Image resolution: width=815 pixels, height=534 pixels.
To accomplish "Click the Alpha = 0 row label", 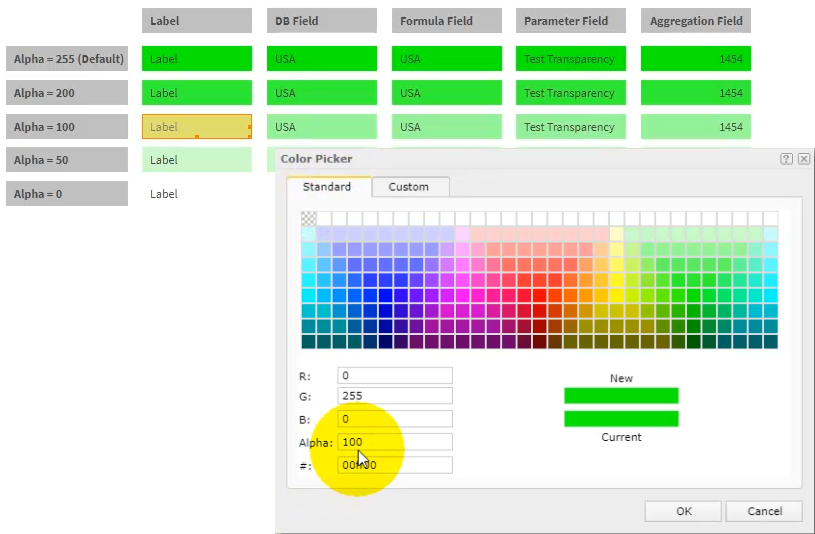I will (67, 193).
